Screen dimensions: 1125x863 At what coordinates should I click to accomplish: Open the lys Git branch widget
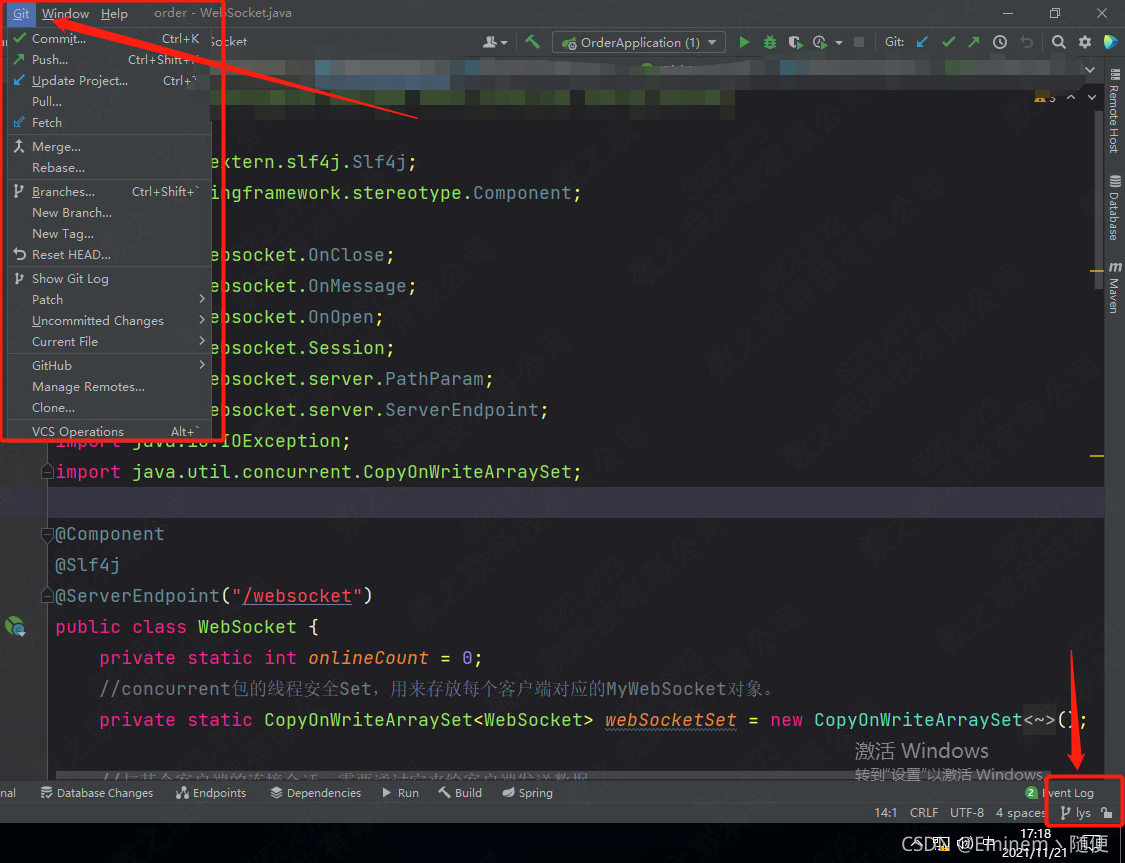pos(1075,813)
